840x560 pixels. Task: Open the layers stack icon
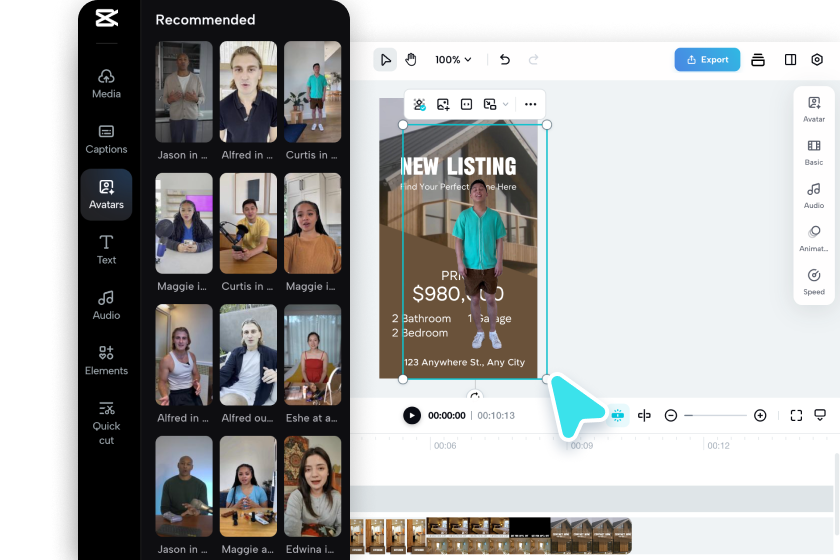point(758,59)
